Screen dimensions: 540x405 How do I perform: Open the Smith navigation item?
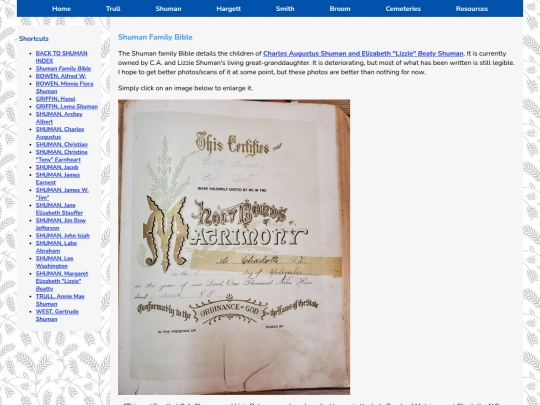click(285, 9)
